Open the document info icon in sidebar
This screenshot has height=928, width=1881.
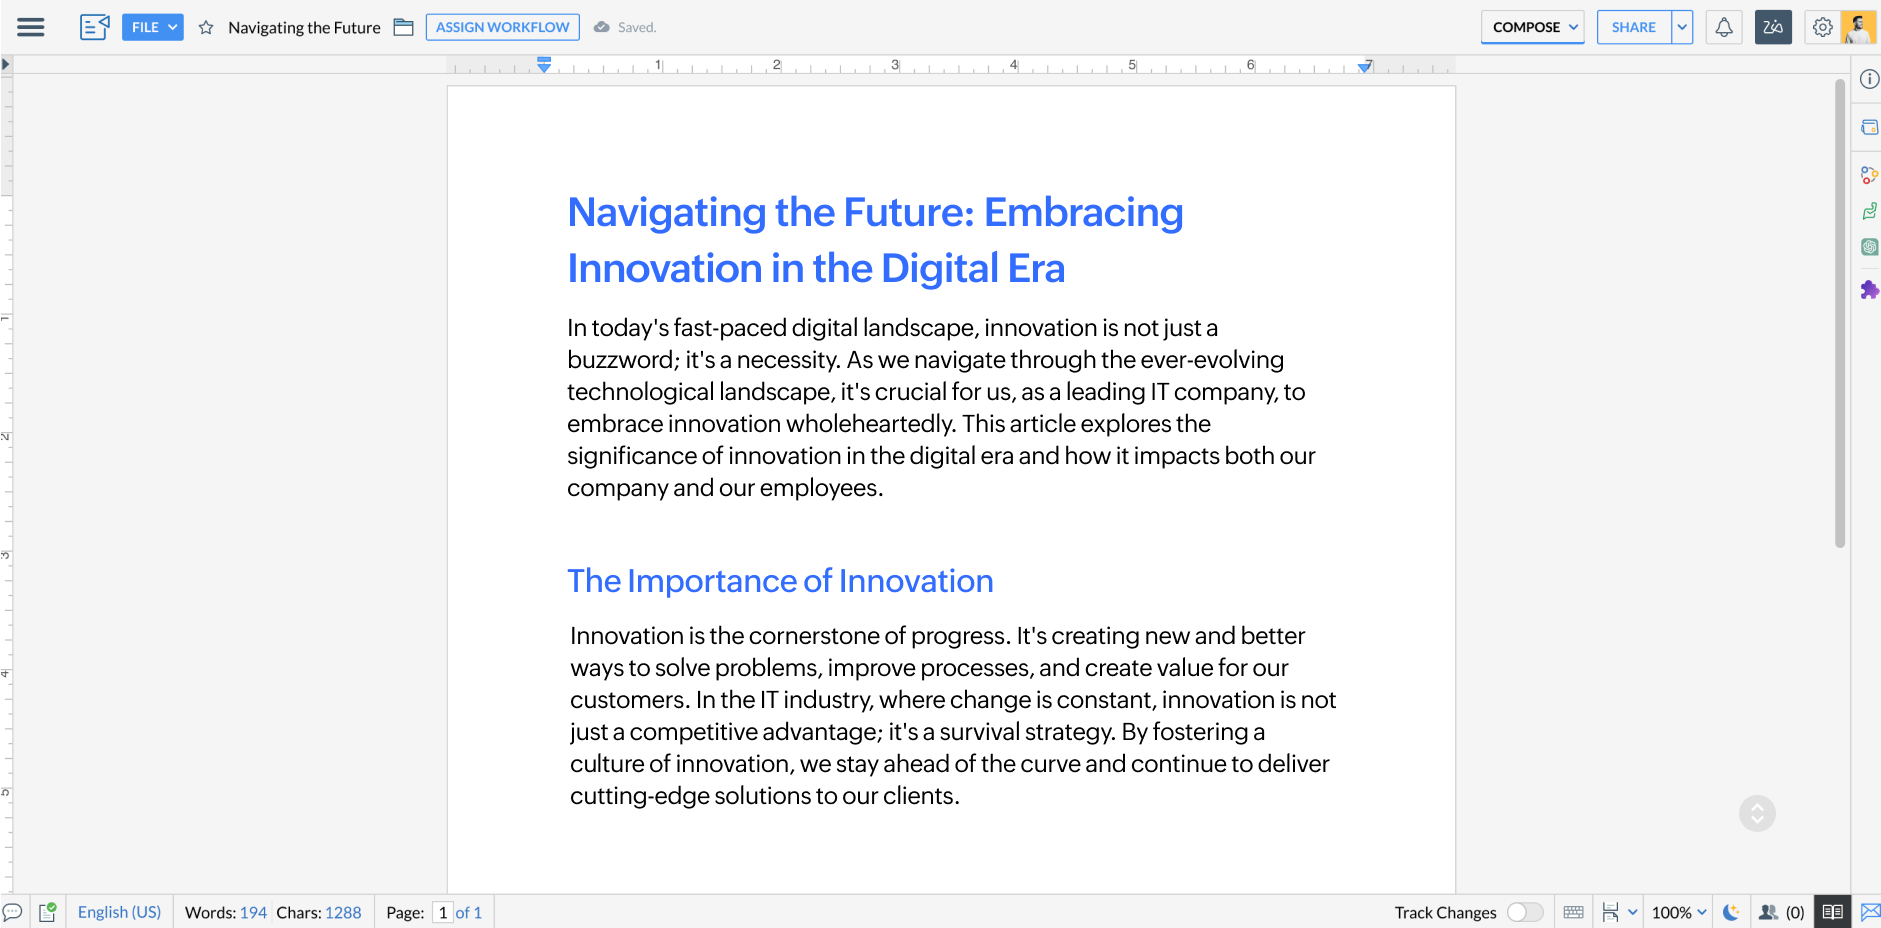(1869, 79)
